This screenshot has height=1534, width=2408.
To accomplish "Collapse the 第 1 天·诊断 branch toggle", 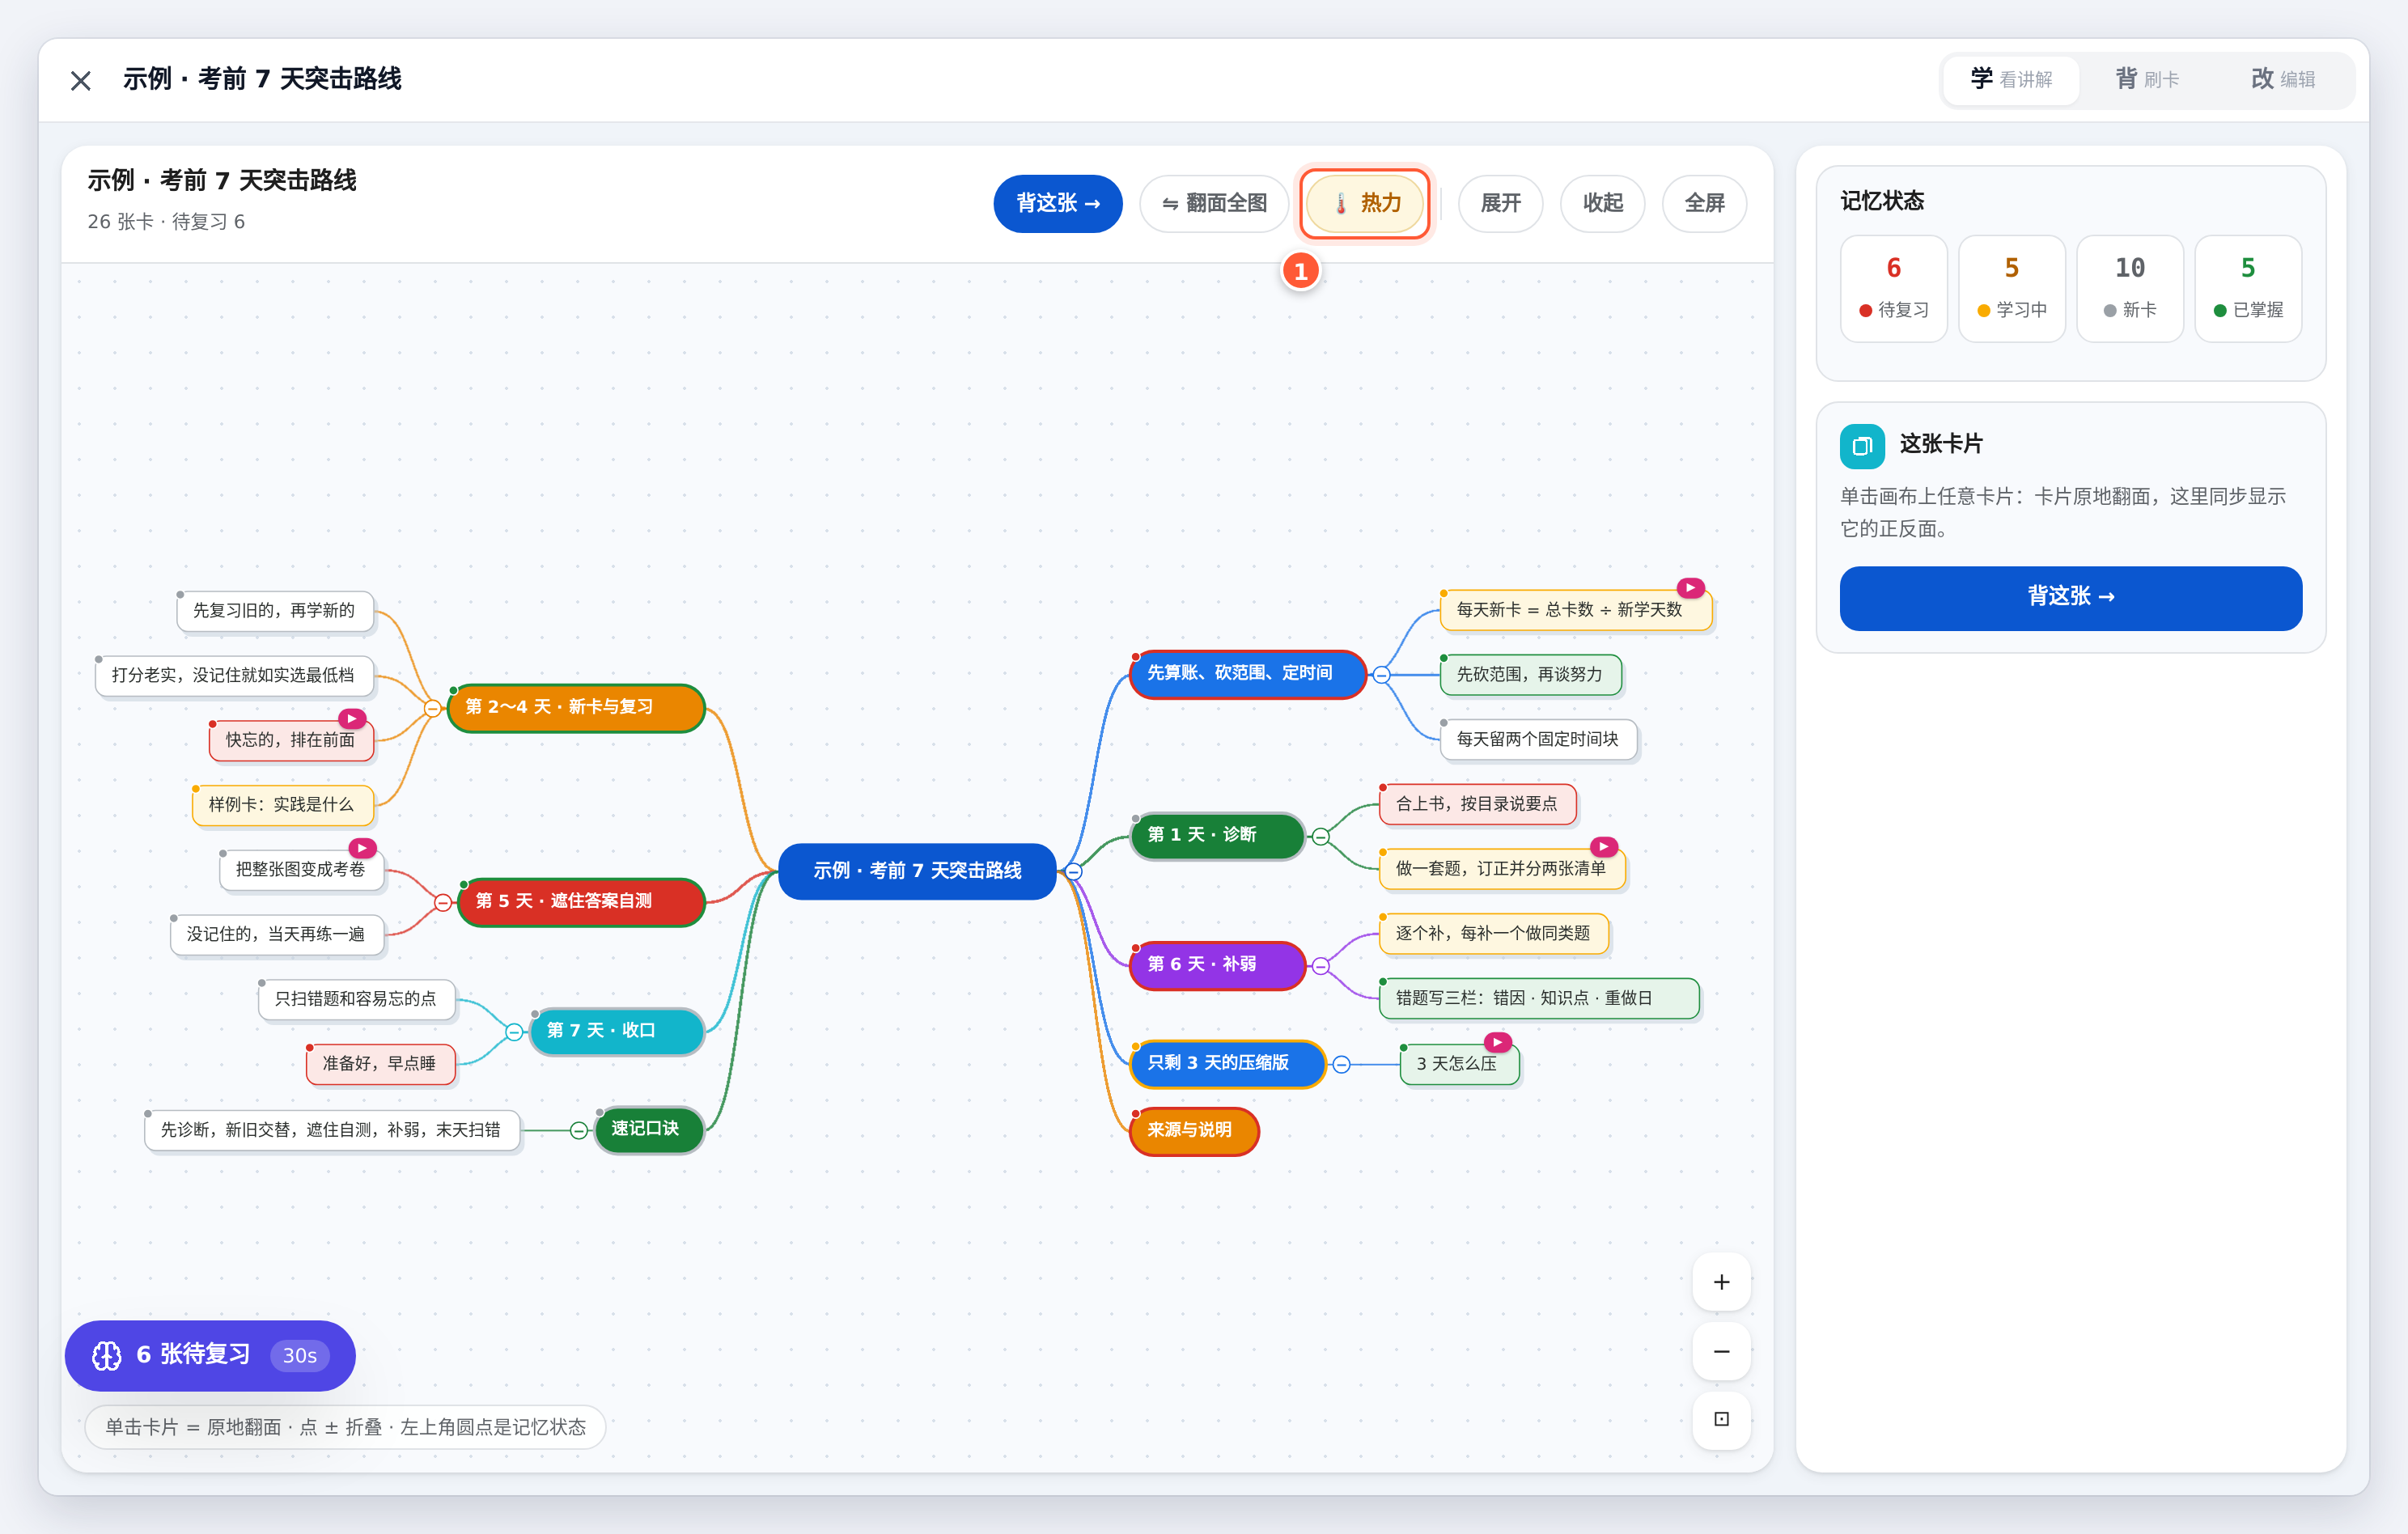I will pyautogui.click(x=1320, y=836).
